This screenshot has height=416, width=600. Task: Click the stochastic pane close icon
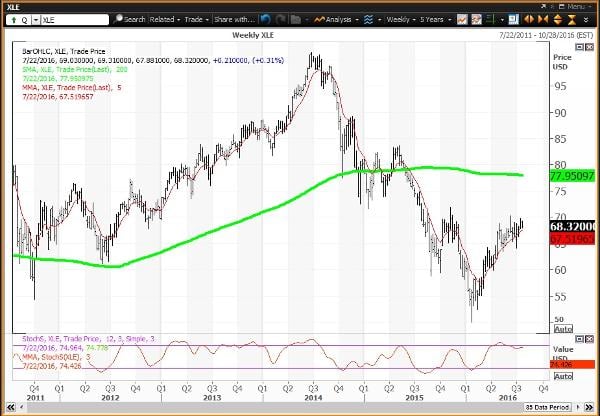(x=589, y=339)
